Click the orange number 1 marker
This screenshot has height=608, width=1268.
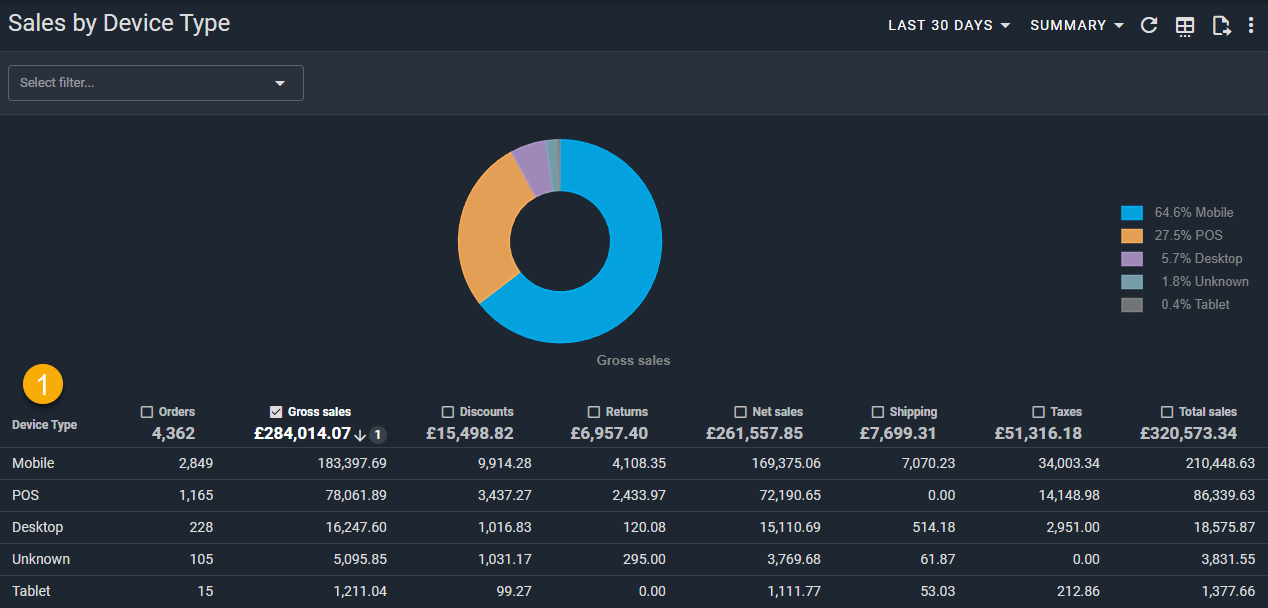pyautogui.click(x=43, y=383)
